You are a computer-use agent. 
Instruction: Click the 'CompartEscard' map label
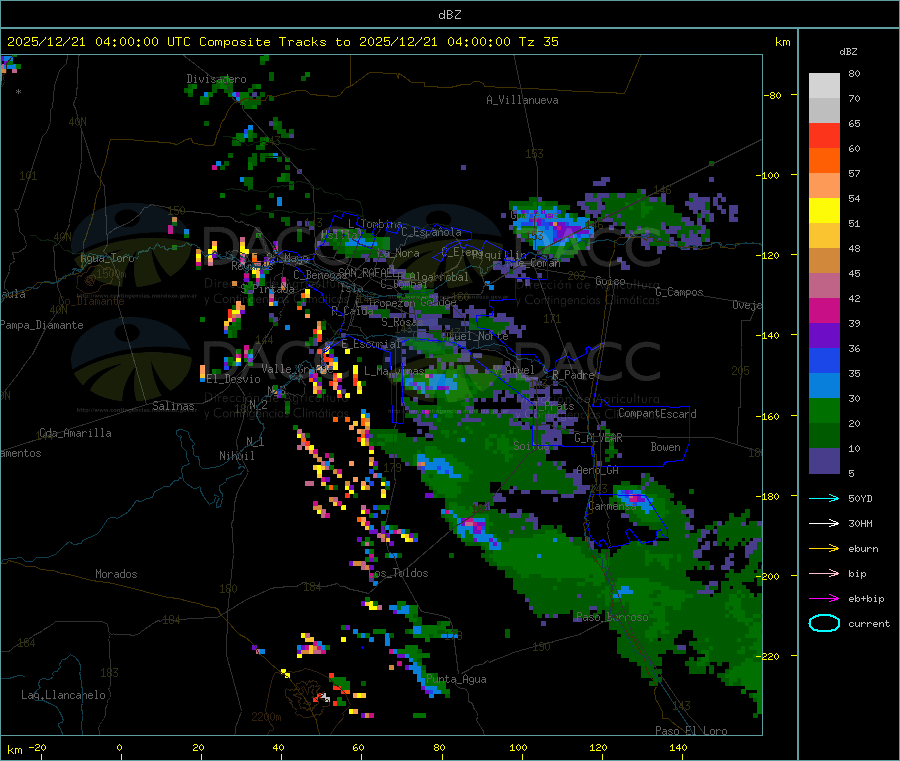click(x=657, y=413)
